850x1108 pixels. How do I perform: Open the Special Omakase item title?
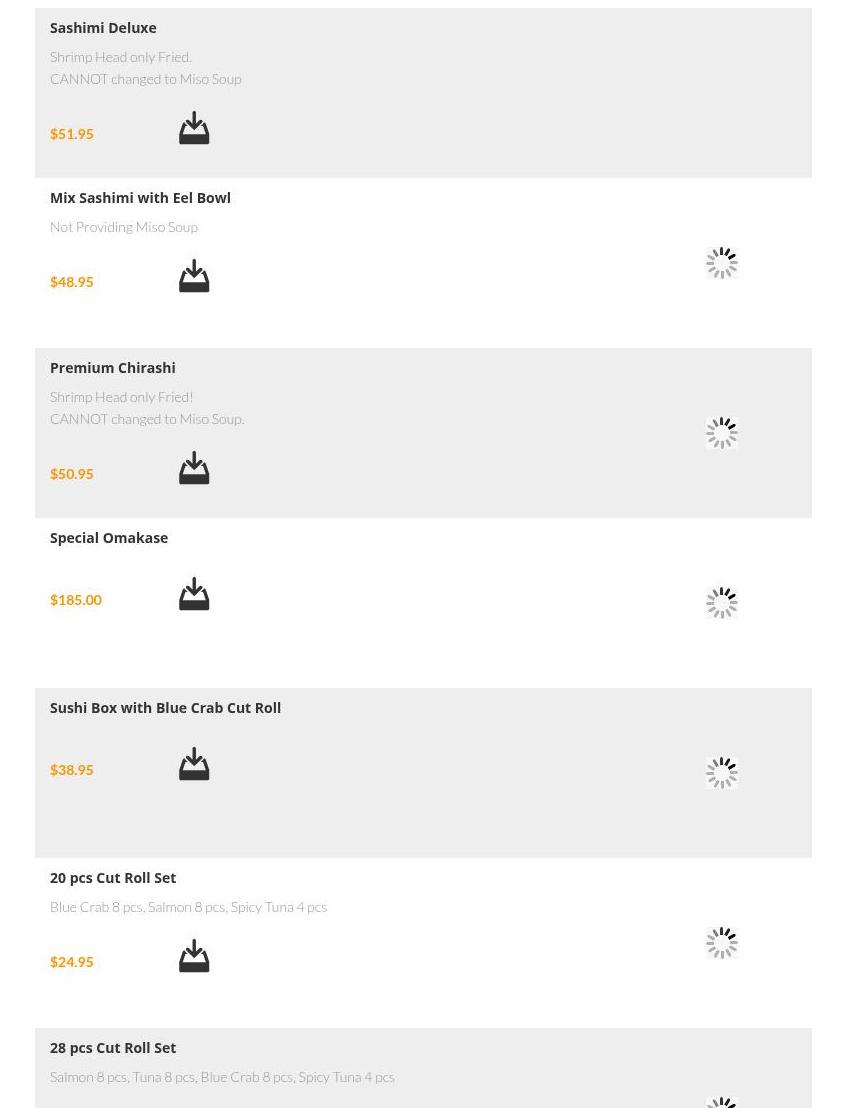coord(109,538)
